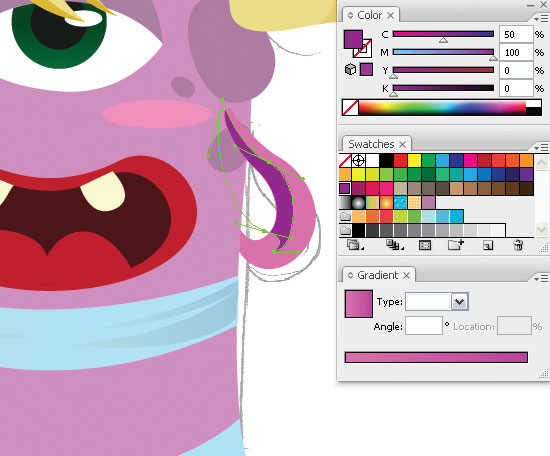Minimize the panel dock

click(x=530, y=5)
